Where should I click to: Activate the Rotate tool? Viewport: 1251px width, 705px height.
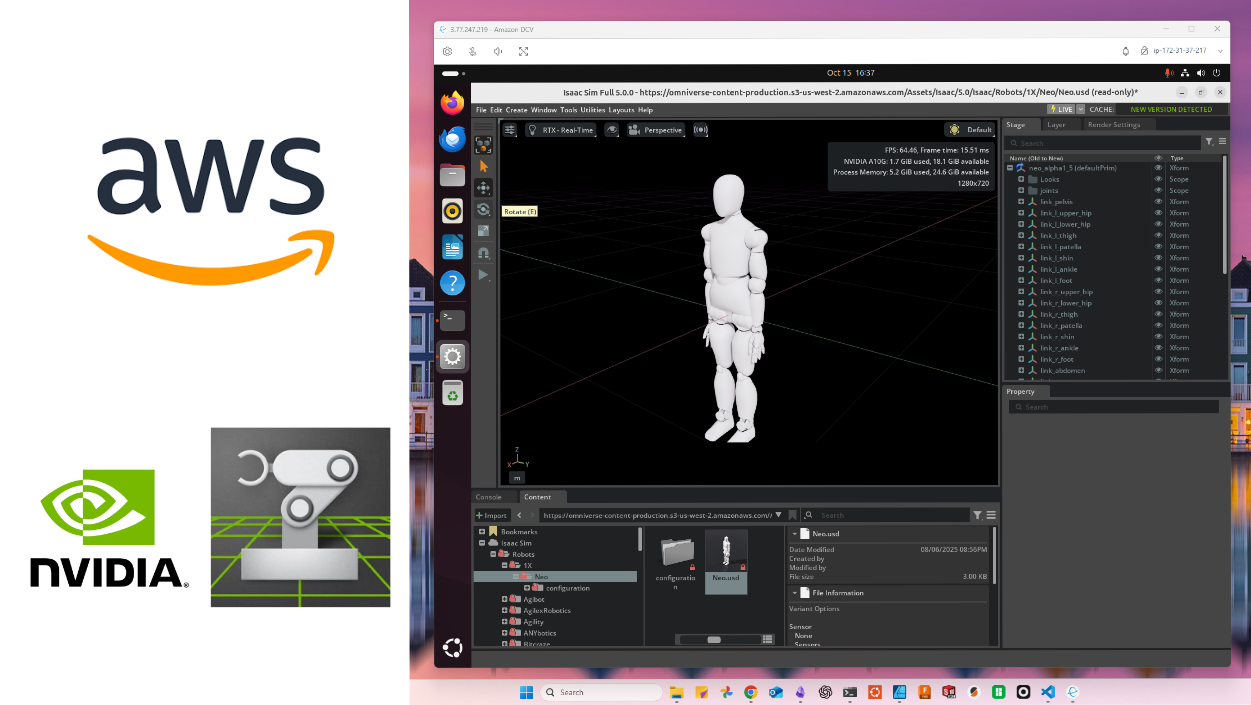484,209
